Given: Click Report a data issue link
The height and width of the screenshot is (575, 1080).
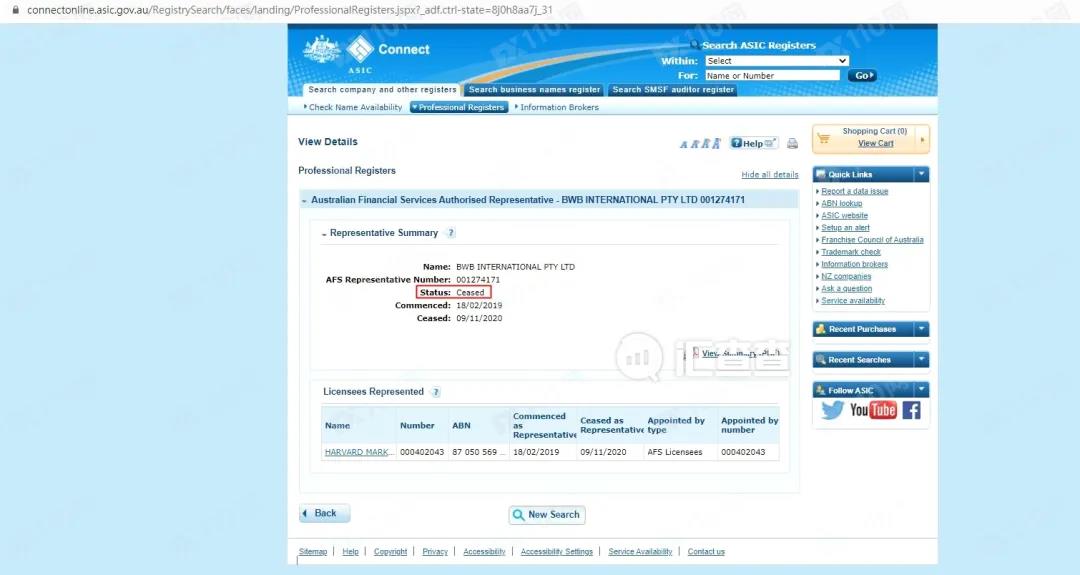Looking at the screenshot, I should [x=854, y=191].
